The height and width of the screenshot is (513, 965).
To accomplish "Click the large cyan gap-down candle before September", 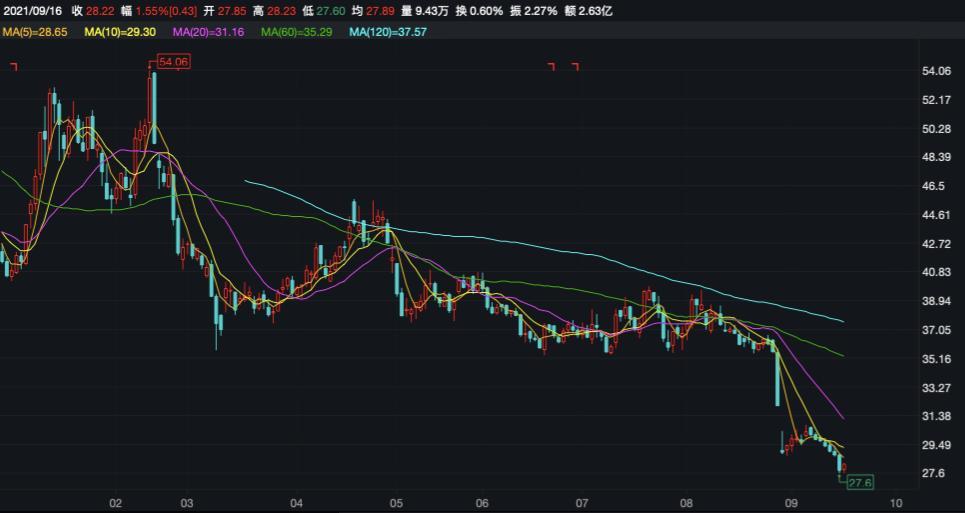I will coord(777,379).
